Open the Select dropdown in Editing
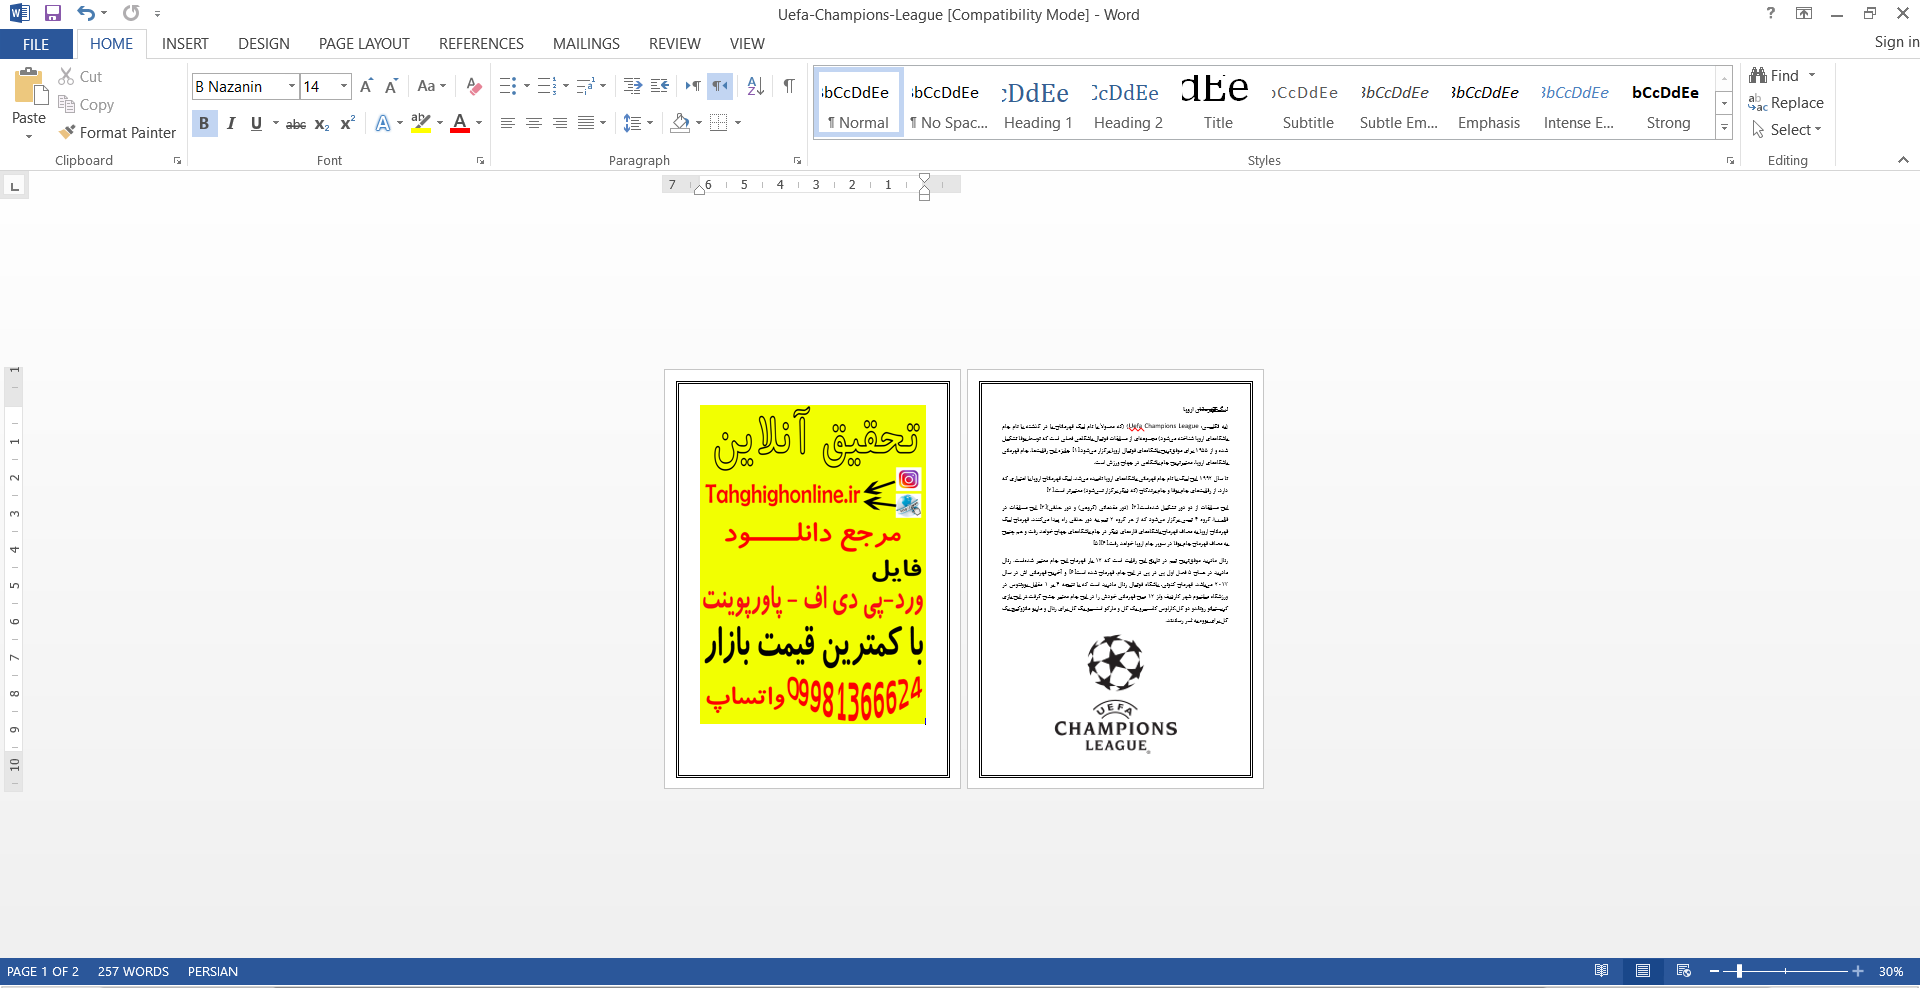Image resolution: width=1926 pixels, height=988 pixels. pyautogui.click(x=1787, y=130)
